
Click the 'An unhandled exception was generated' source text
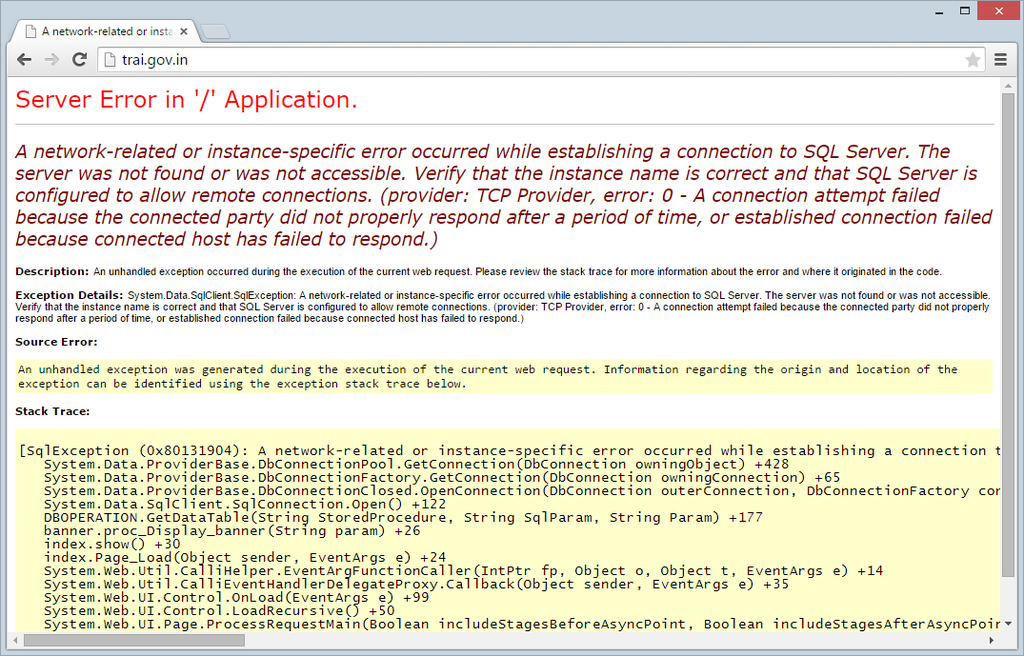(488, 376)
